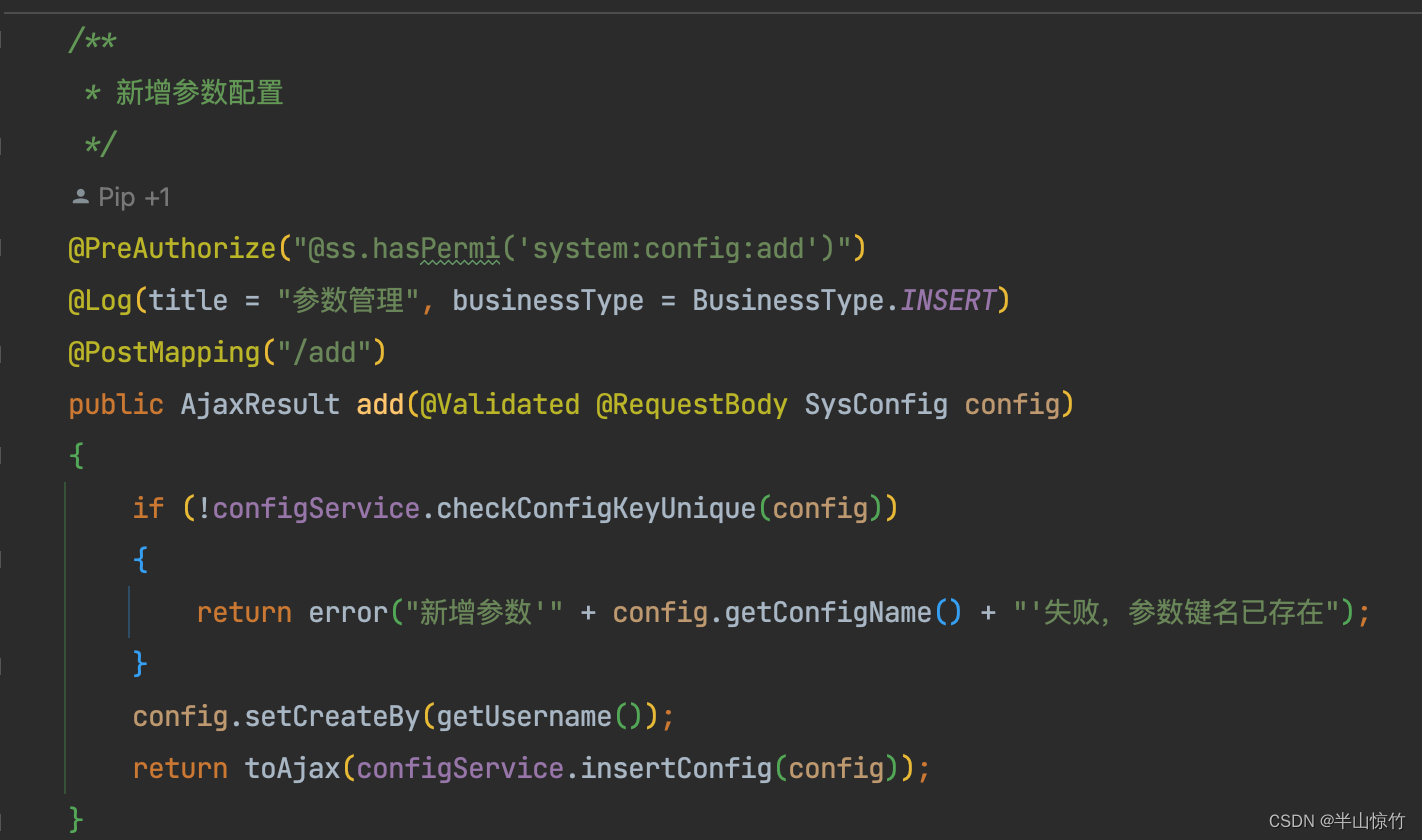Viewport: 1422px width, 840px height.
Task: Click the person icon beside Pip +1
Action: pyautogui.click(x=81, y=197)
